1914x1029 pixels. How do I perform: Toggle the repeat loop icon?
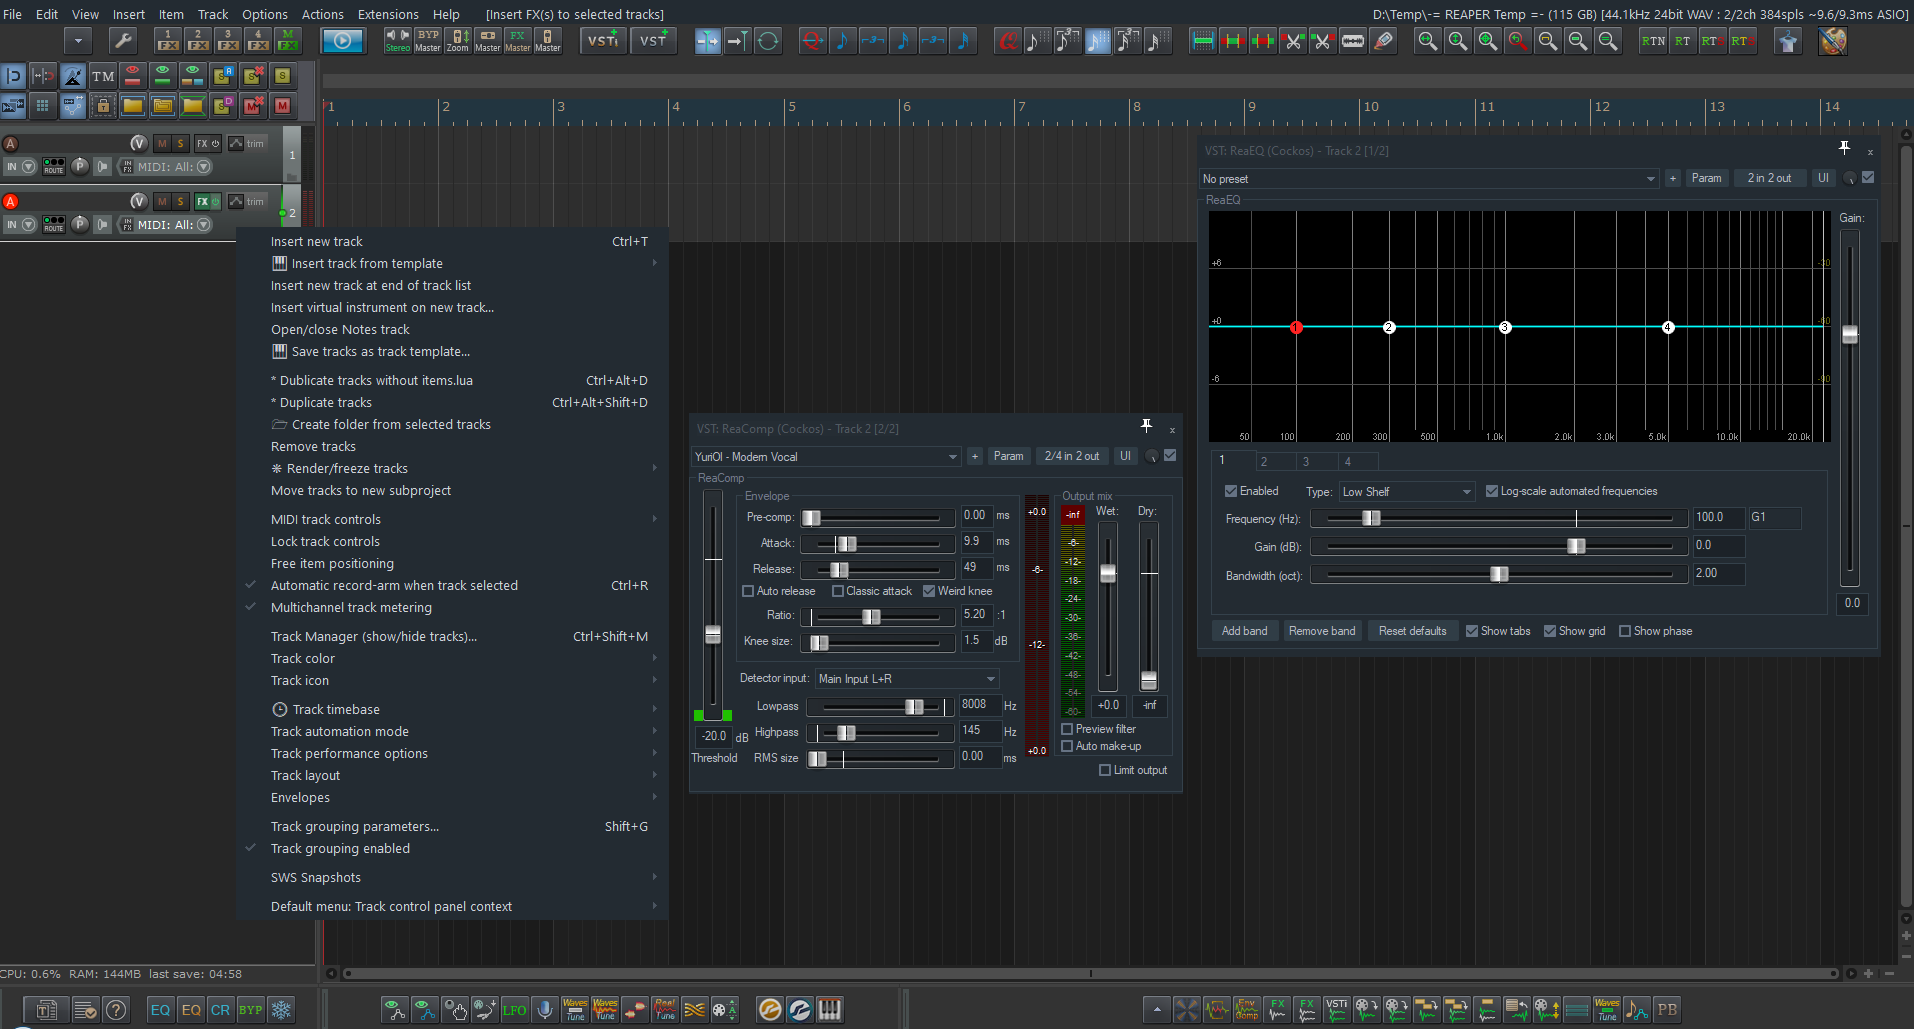[x=768, y=41]
